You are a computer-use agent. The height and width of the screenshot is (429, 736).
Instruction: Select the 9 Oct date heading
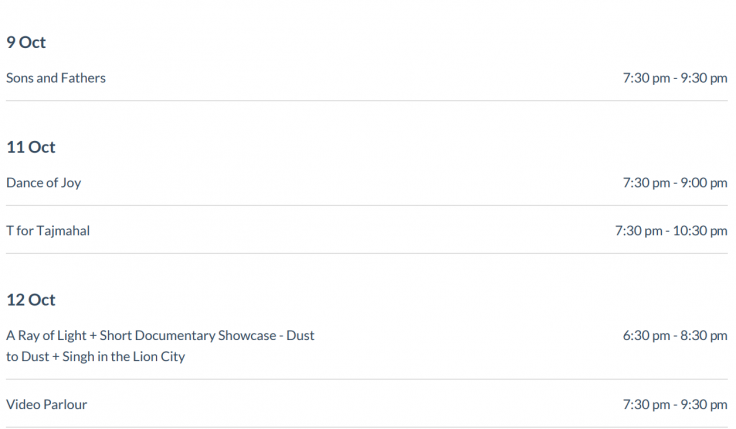click(26, 42)
